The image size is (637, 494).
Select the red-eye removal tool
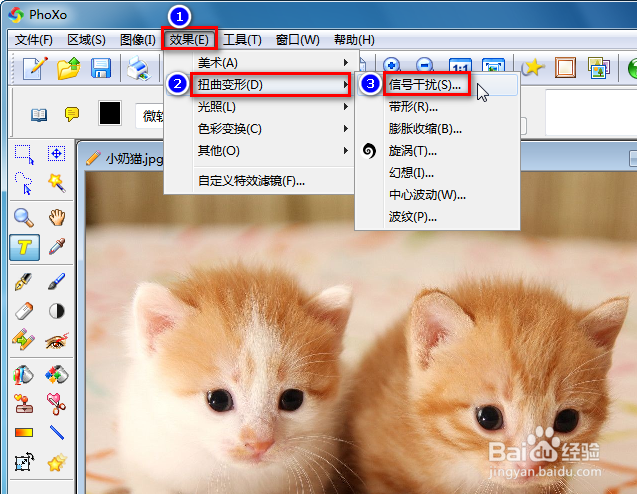pyautogui.click(x=57, y=340)
